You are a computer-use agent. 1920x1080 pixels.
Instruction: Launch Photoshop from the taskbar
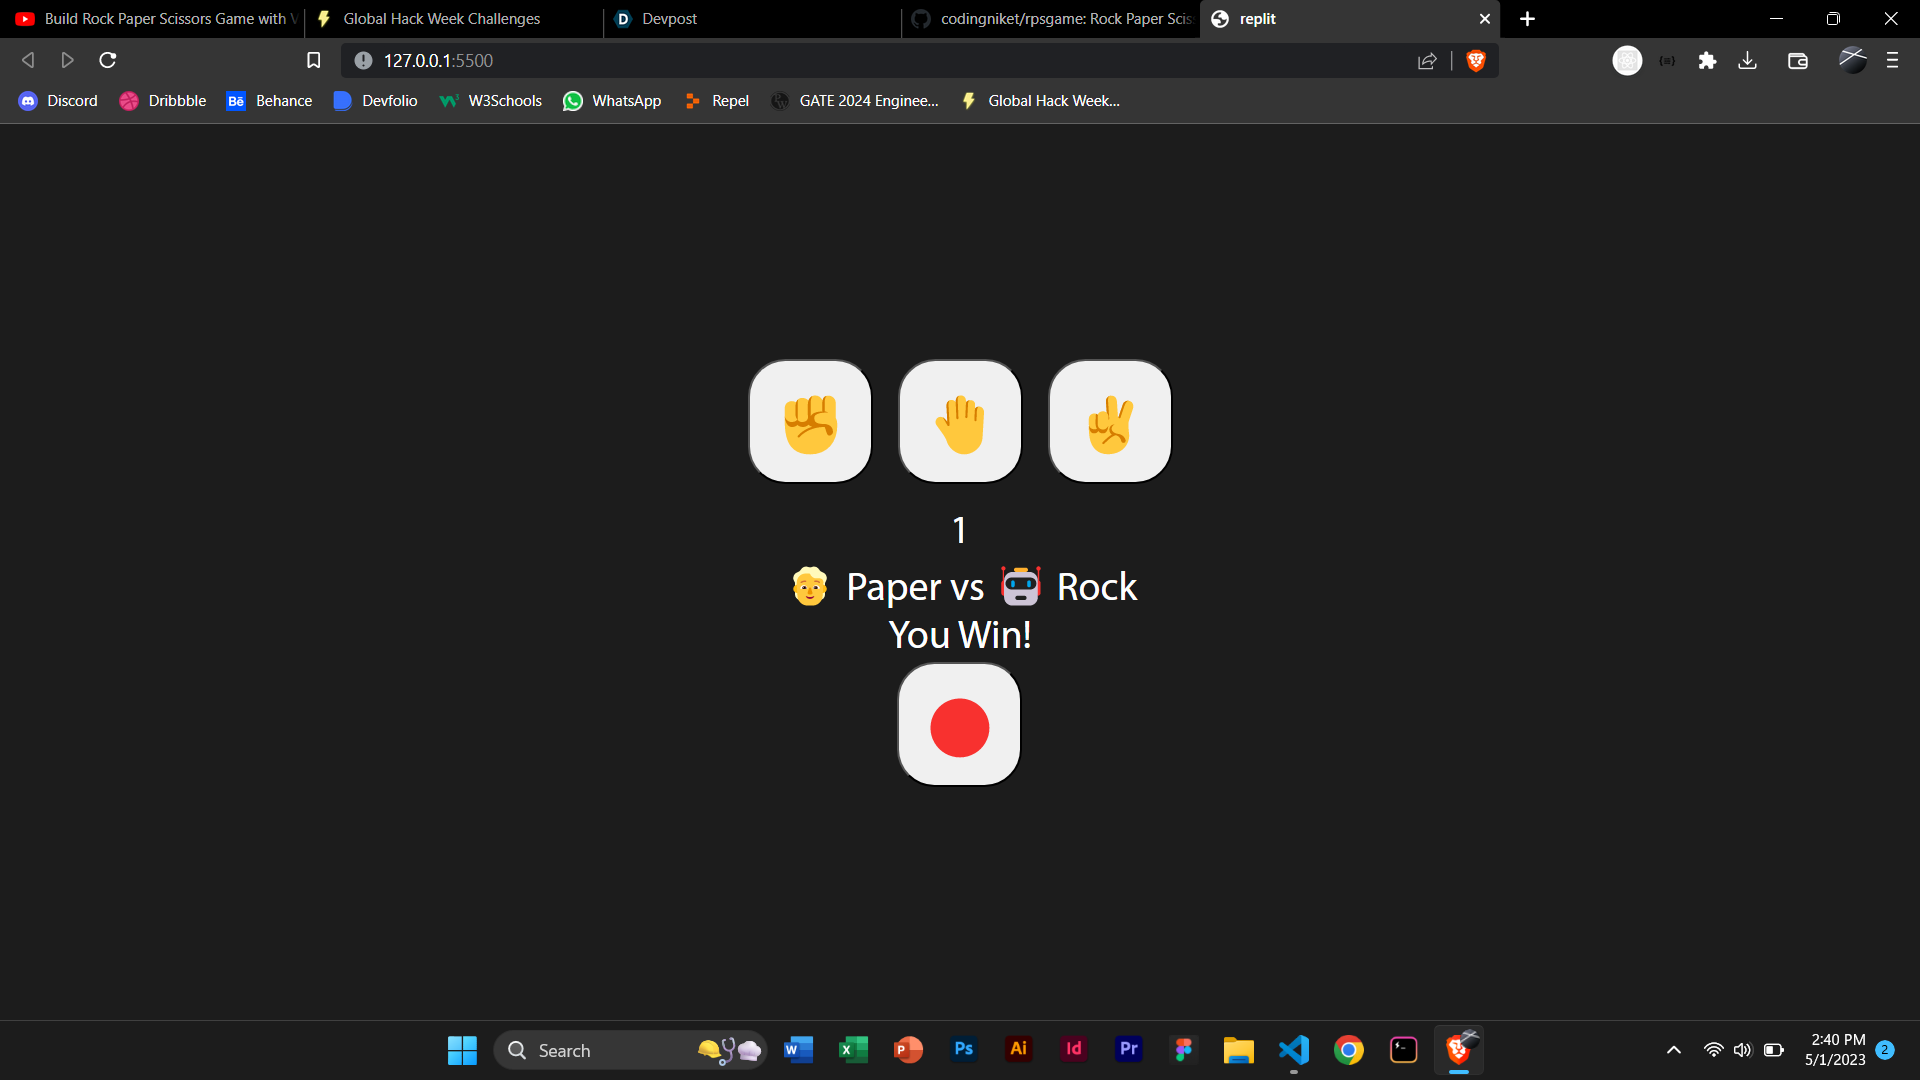click(x=963, y=1050)
